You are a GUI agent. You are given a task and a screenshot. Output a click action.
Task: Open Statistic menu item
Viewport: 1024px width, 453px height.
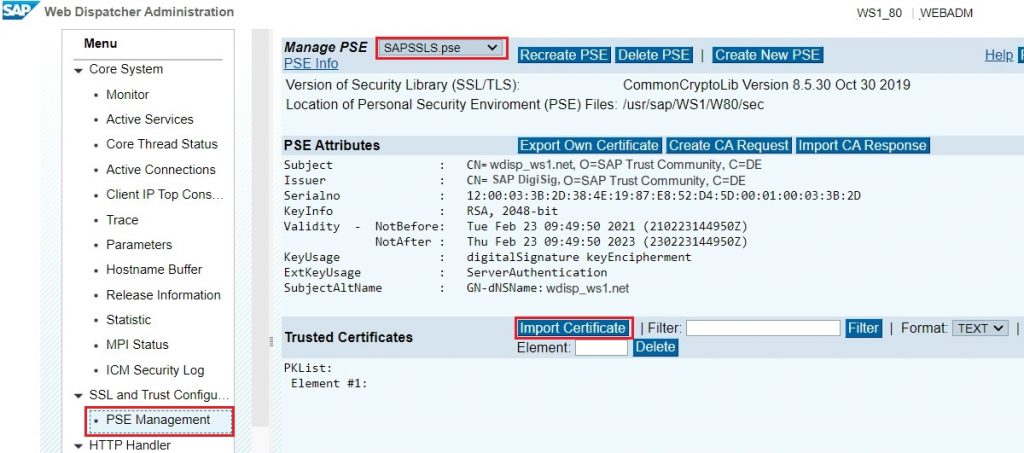tap(129, 320)
